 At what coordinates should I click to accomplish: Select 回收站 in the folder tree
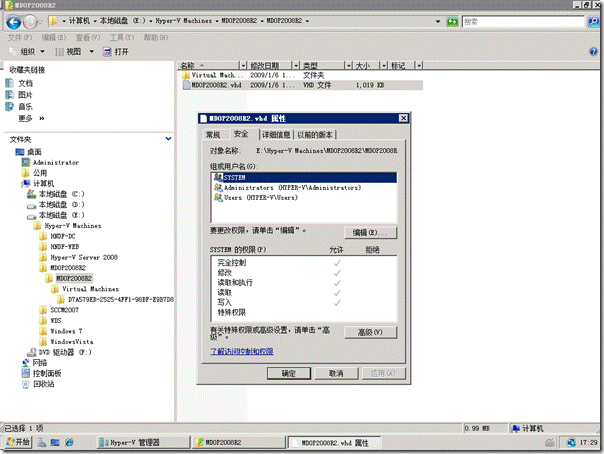(44, 384)
